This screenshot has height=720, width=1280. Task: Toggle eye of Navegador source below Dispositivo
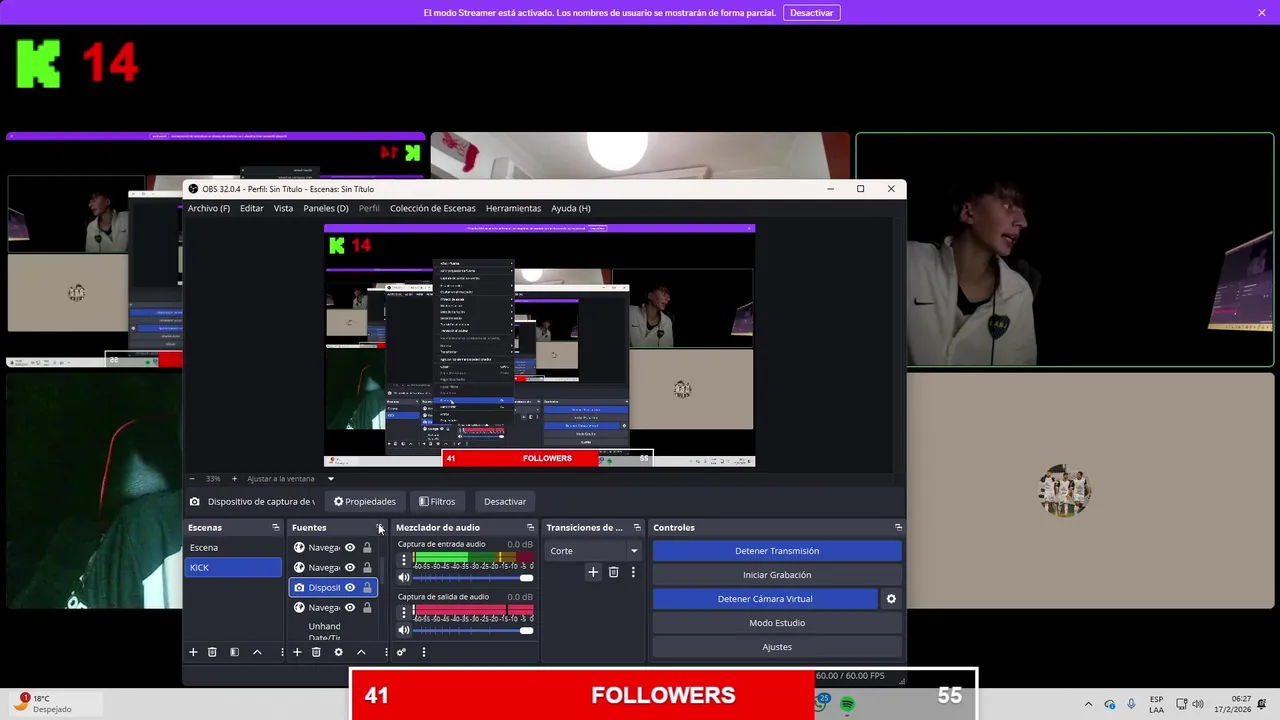350,608
